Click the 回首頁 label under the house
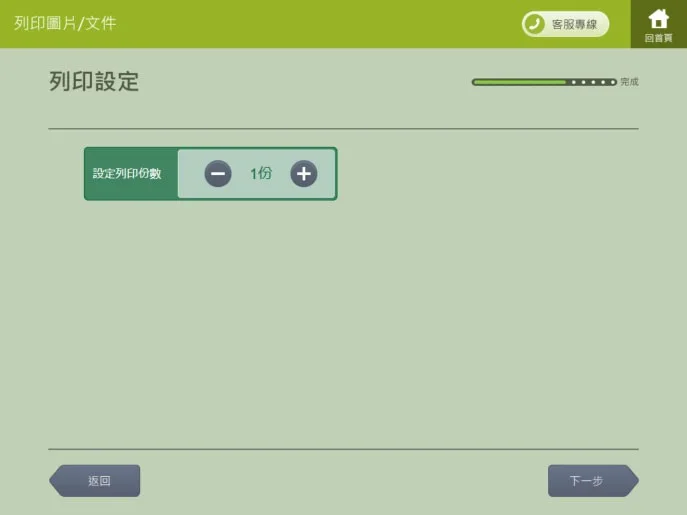This screenshot has width=687, height=515. [658, 38]
